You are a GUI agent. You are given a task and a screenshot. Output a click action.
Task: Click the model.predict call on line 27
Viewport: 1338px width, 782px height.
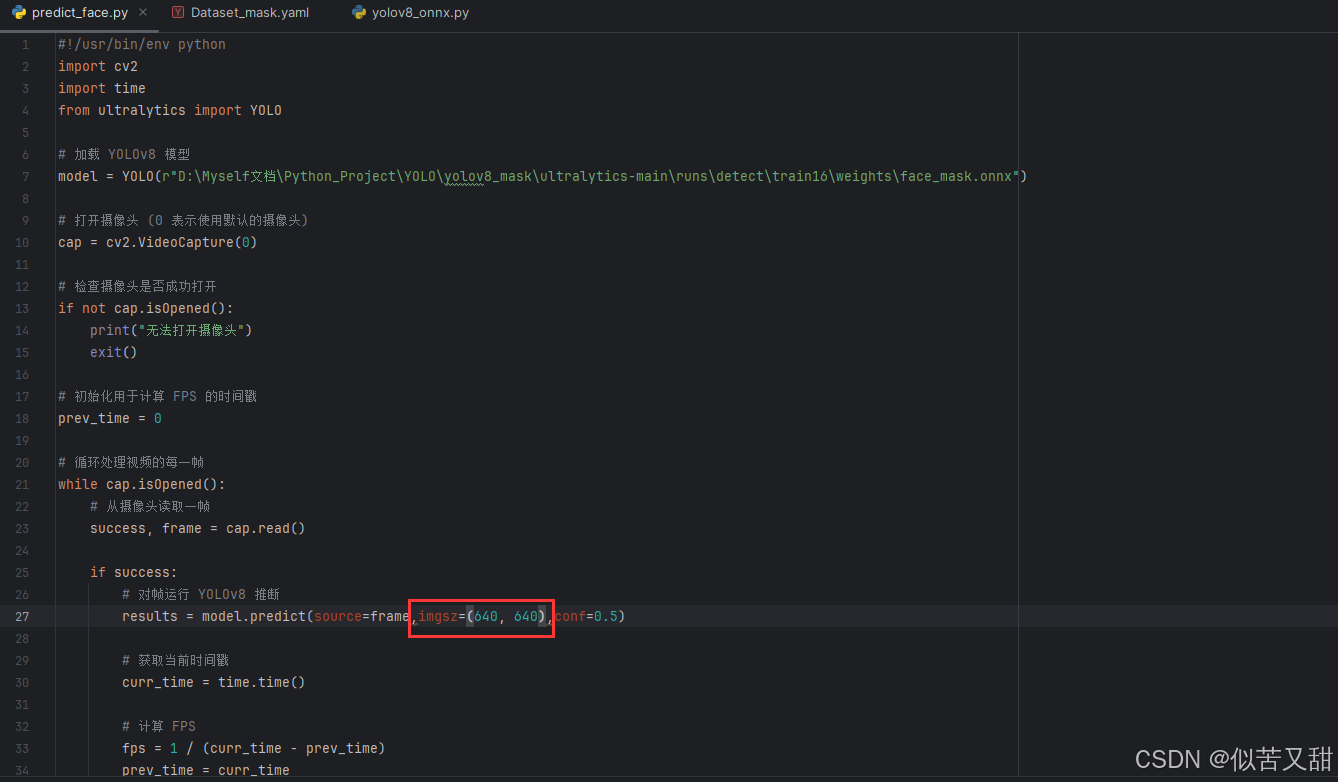(255, 616)
